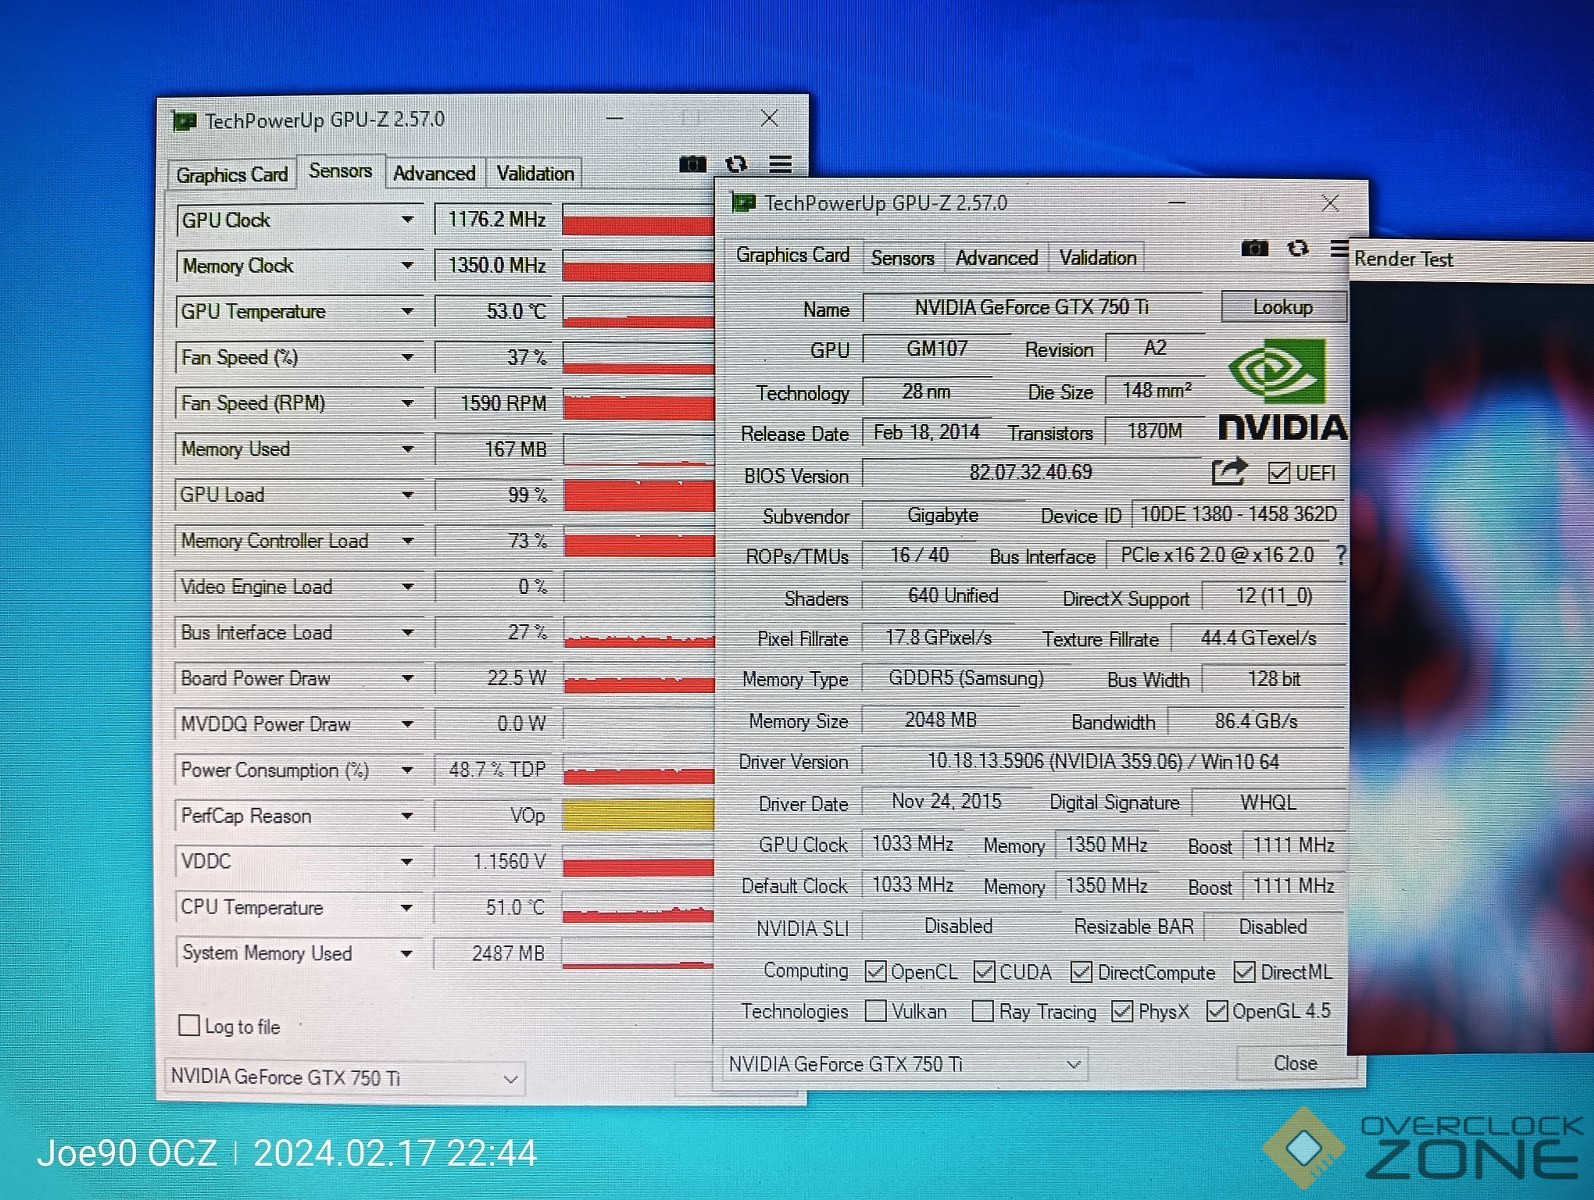
Task: Open Advanced tab in Sensors window
Action: (434, 174)
